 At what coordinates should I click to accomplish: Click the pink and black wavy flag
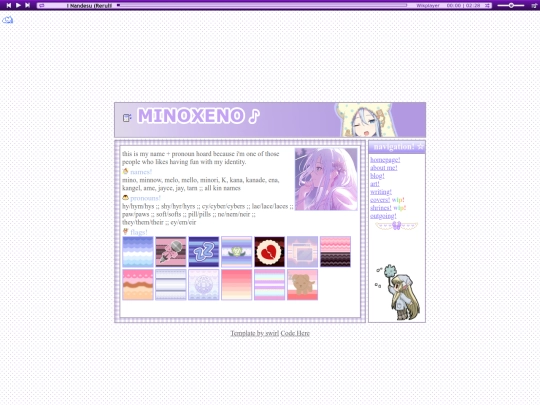coord(335,252)
